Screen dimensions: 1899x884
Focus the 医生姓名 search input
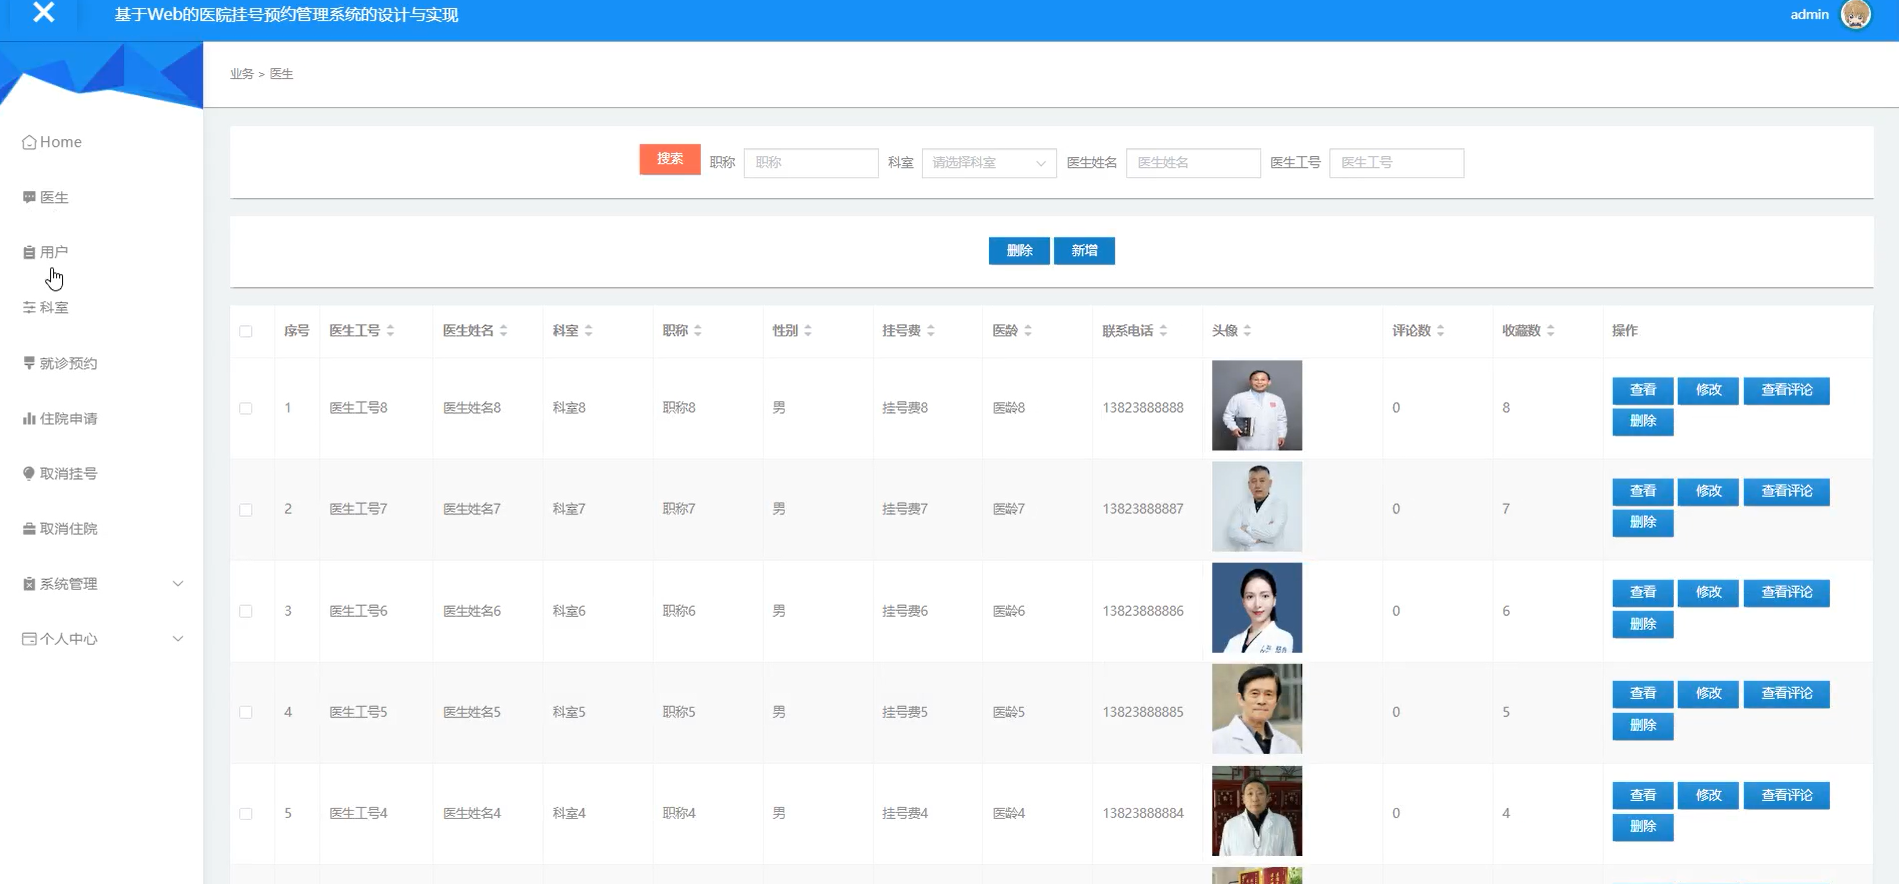point(1193,163)
